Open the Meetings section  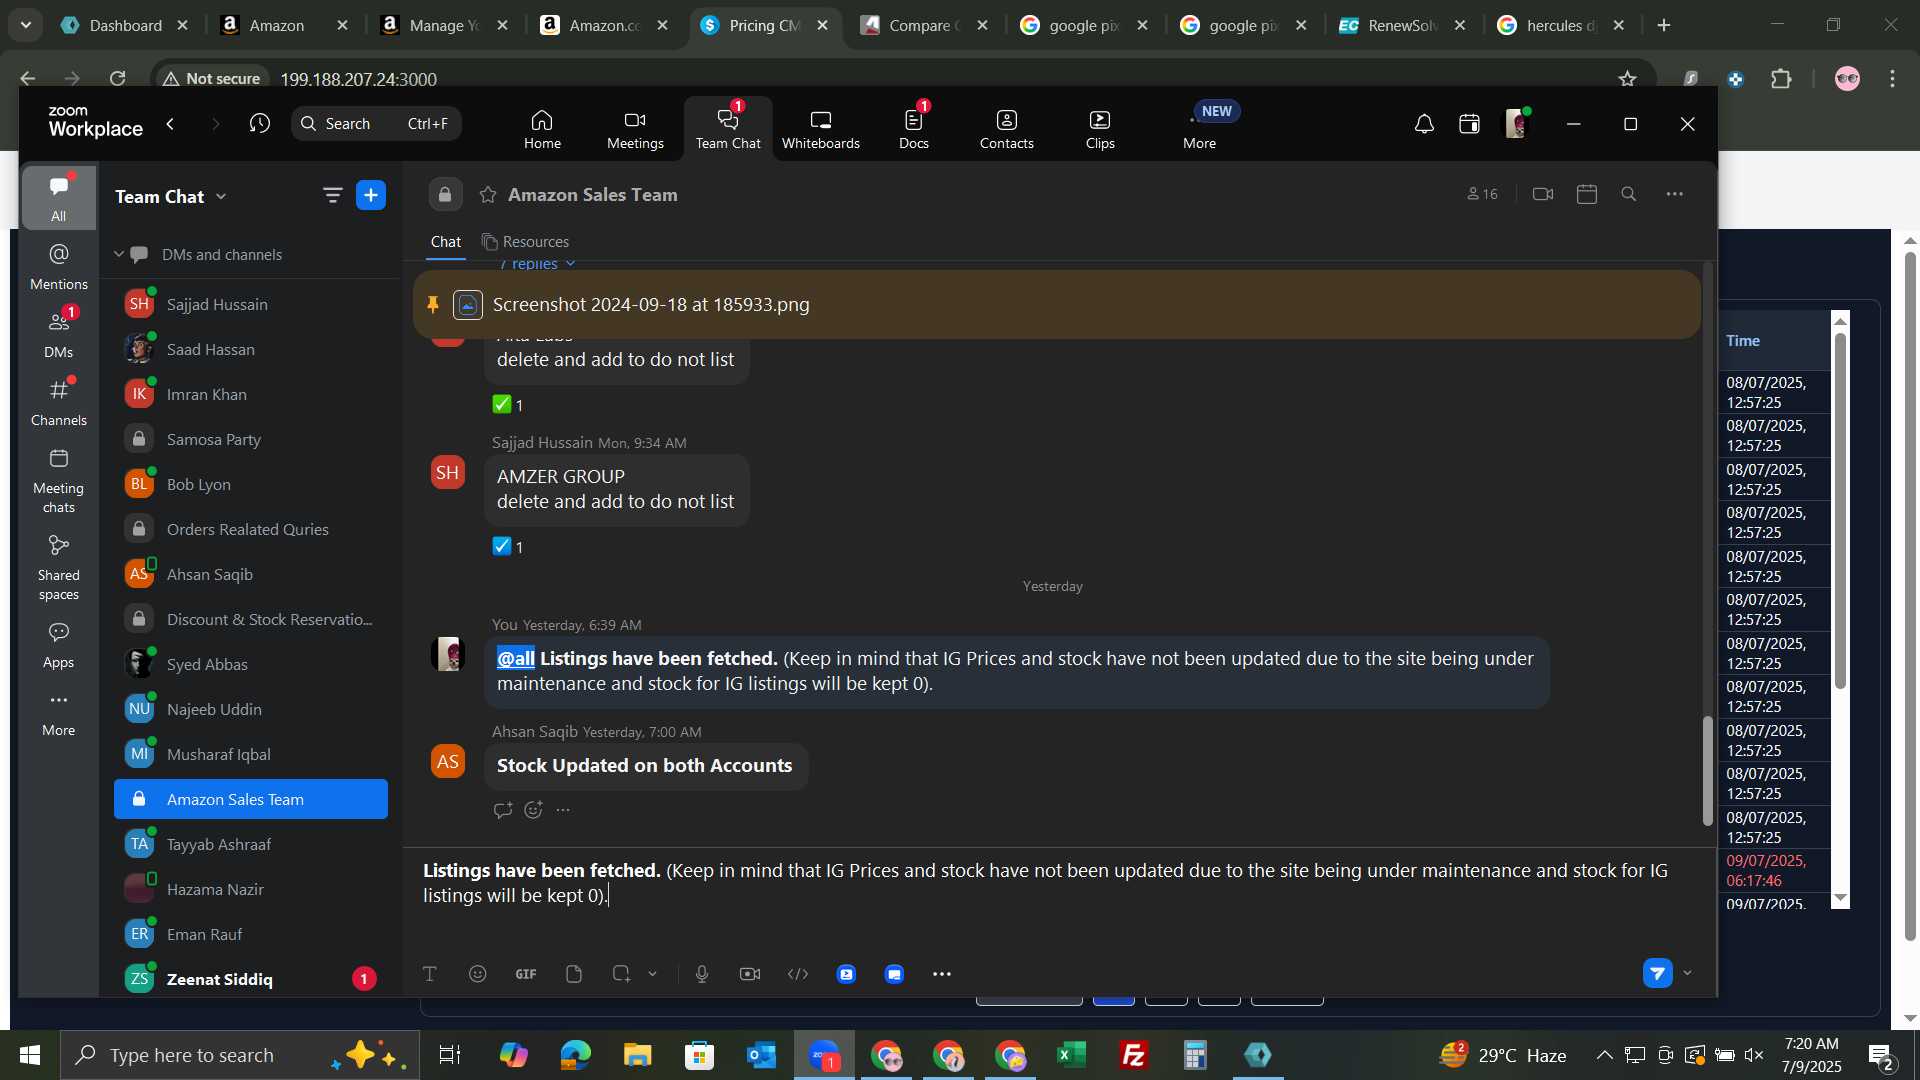tap(635, 129)
